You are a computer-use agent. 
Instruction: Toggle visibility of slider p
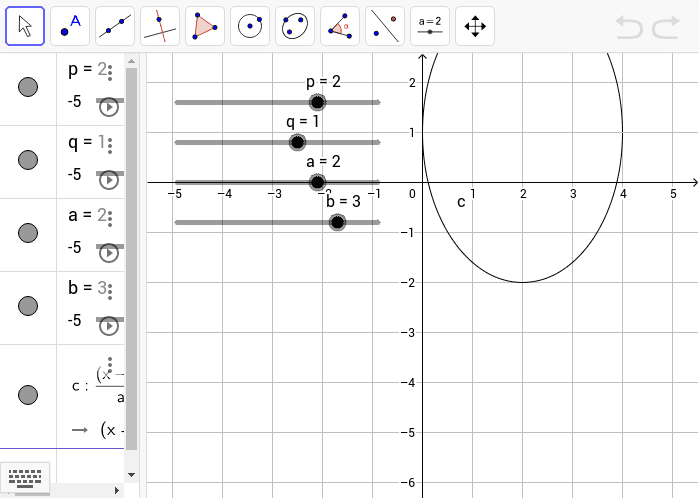28,87
